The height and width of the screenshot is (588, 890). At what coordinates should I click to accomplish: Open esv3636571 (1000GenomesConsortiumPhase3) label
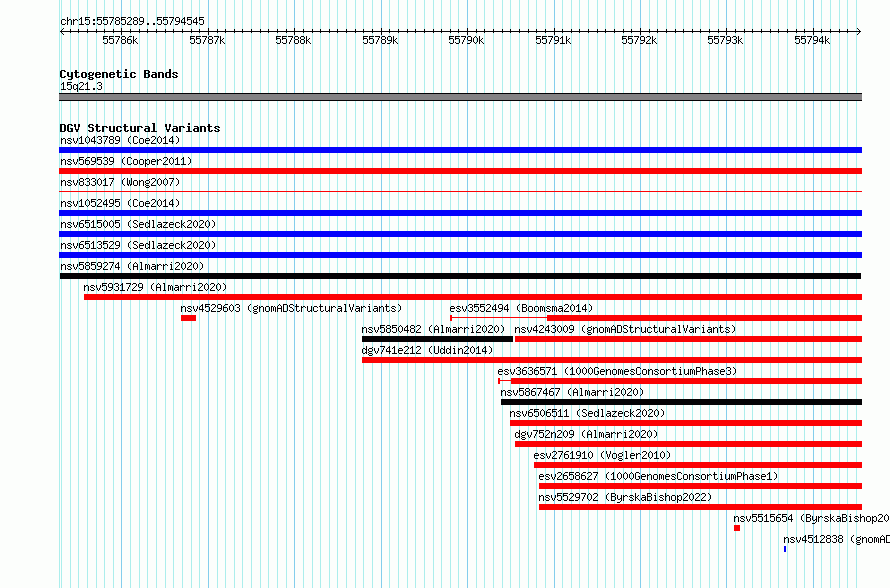(617, 371)
